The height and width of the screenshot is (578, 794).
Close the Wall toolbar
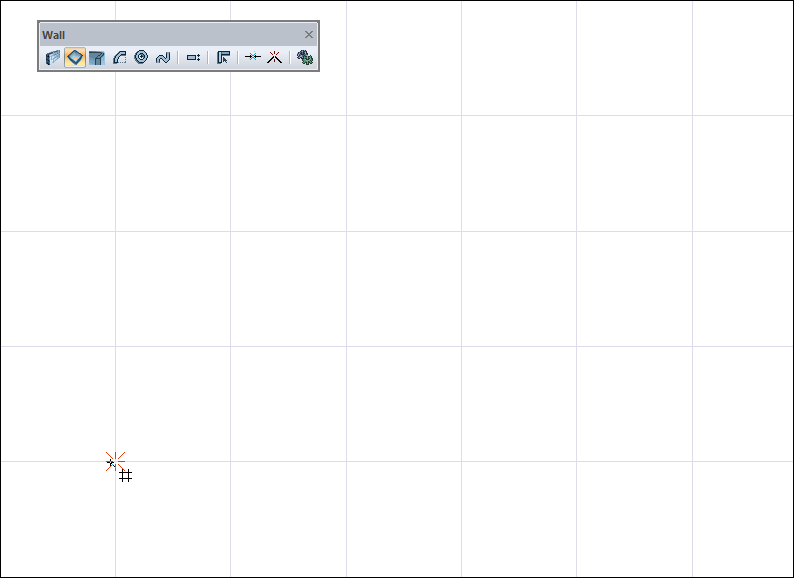click(x=309, y=34)
